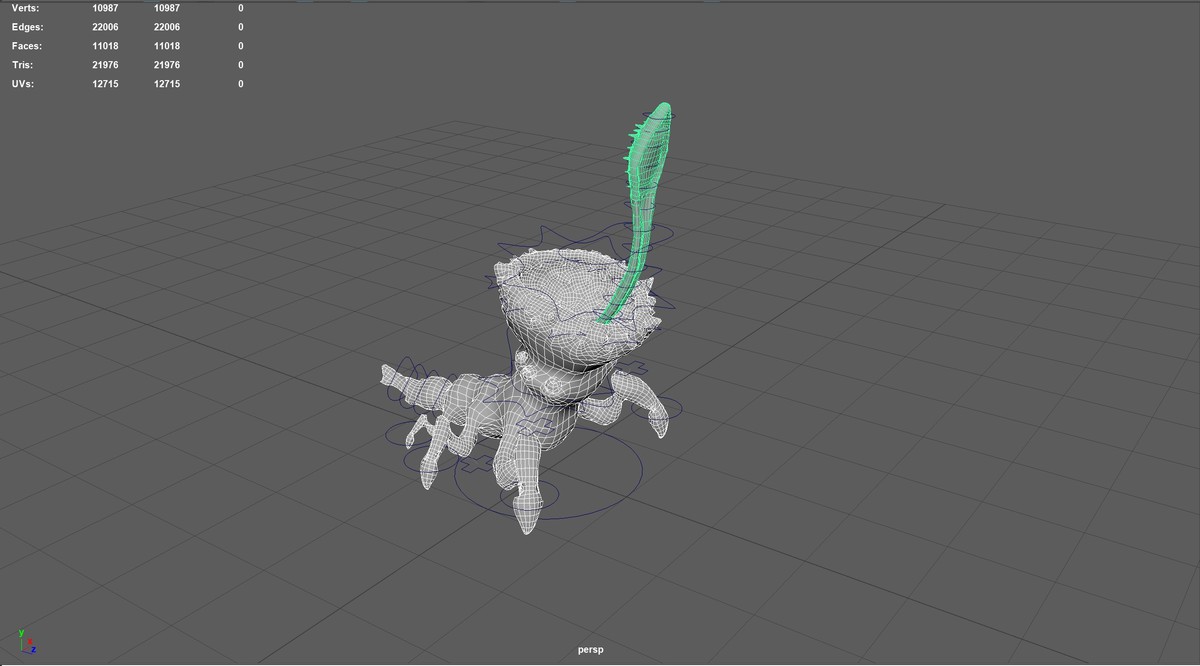The image size is (1200, 666).
Task: Click the 0 value in the Faces row
Action: [241, 46]
